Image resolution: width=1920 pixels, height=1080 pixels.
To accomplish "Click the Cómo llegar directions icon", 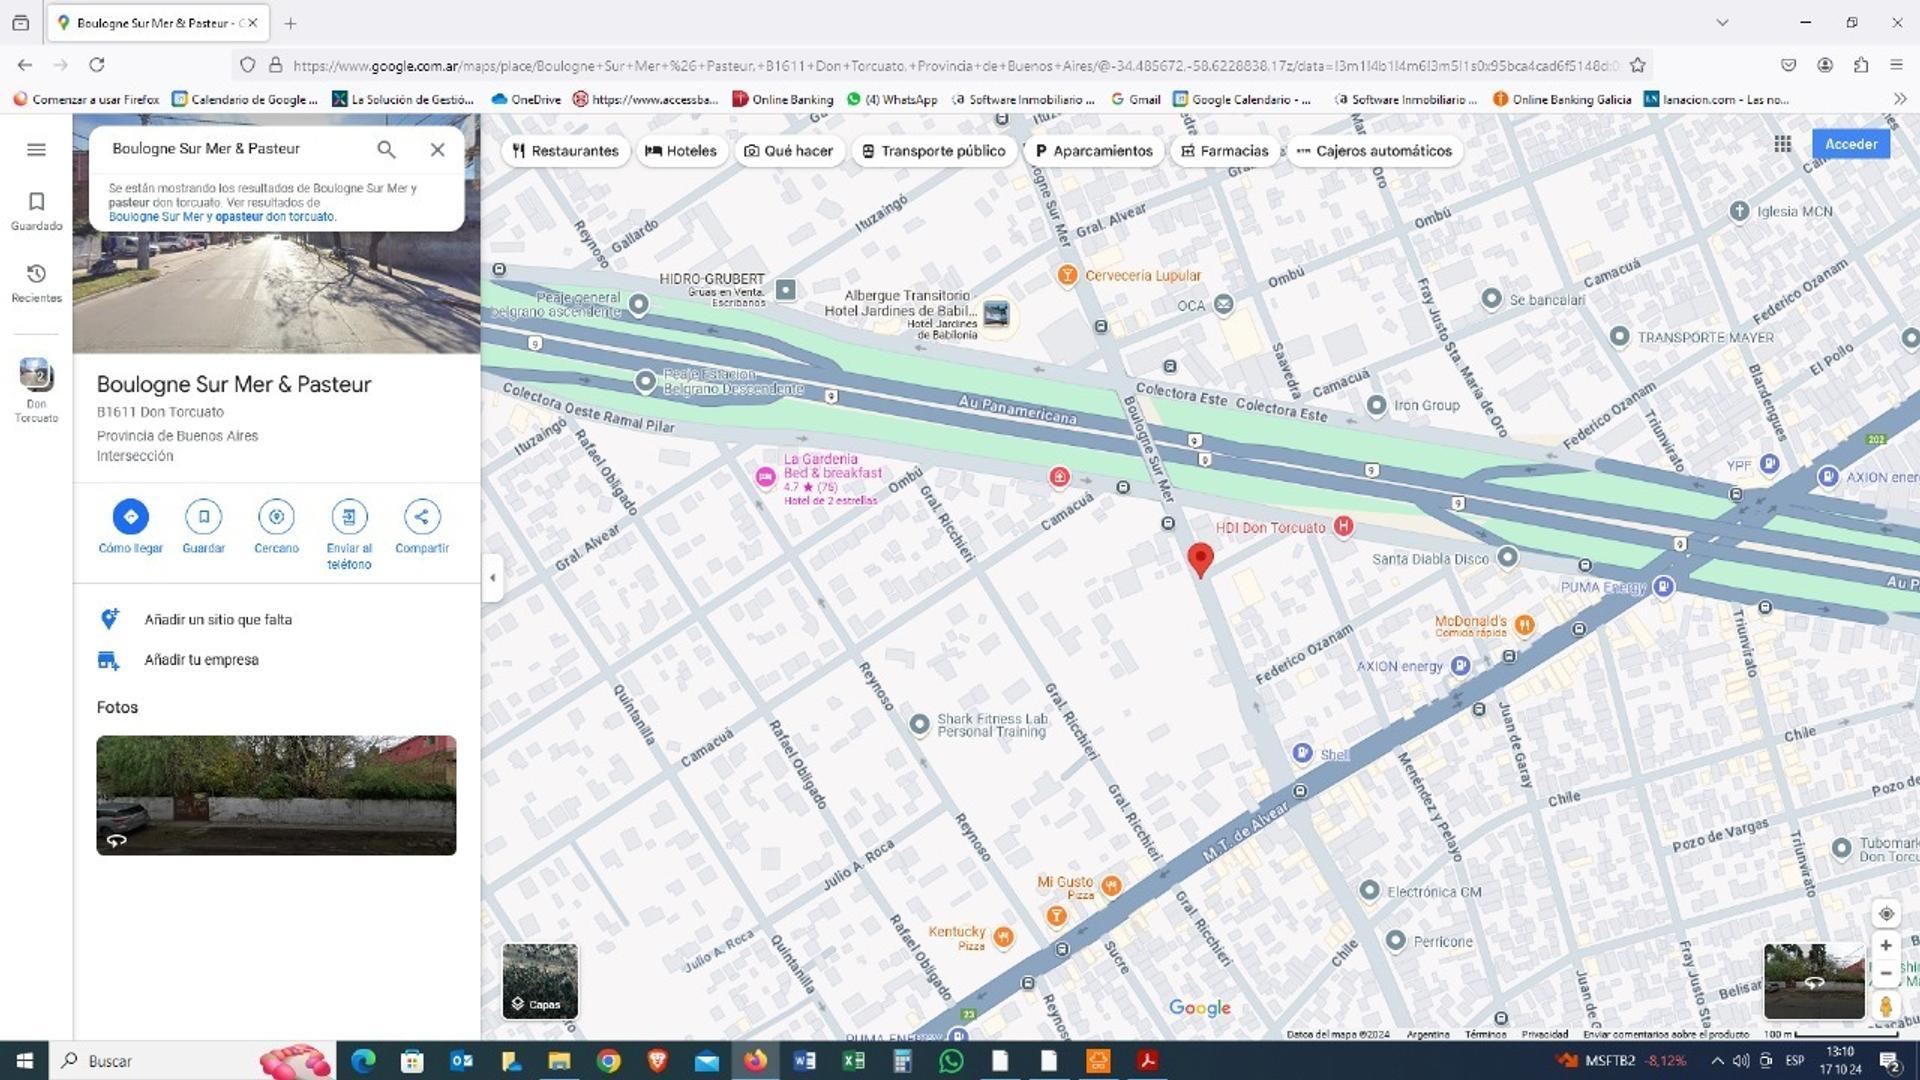I will click(x=130, y=517).
